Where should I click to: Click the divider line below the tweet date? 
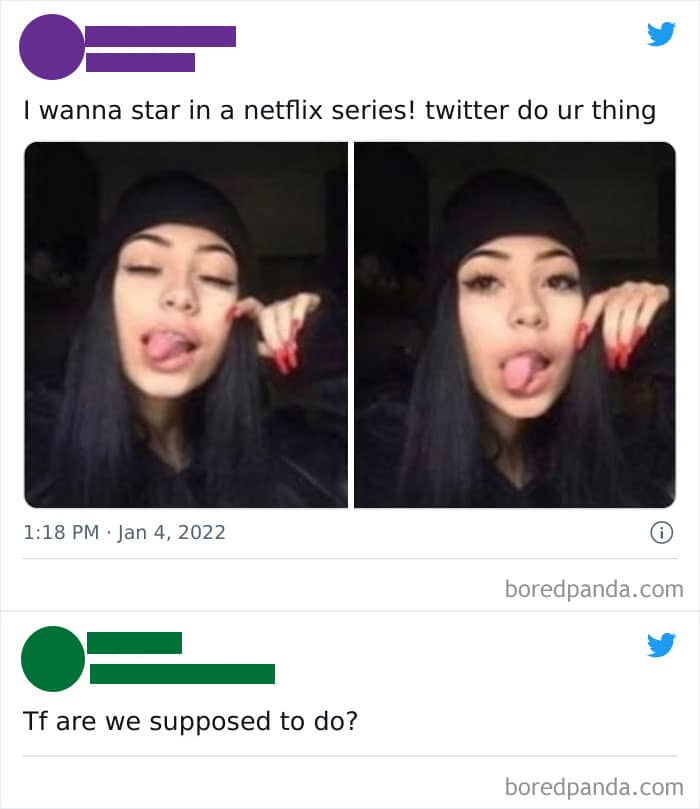[350, 558]
